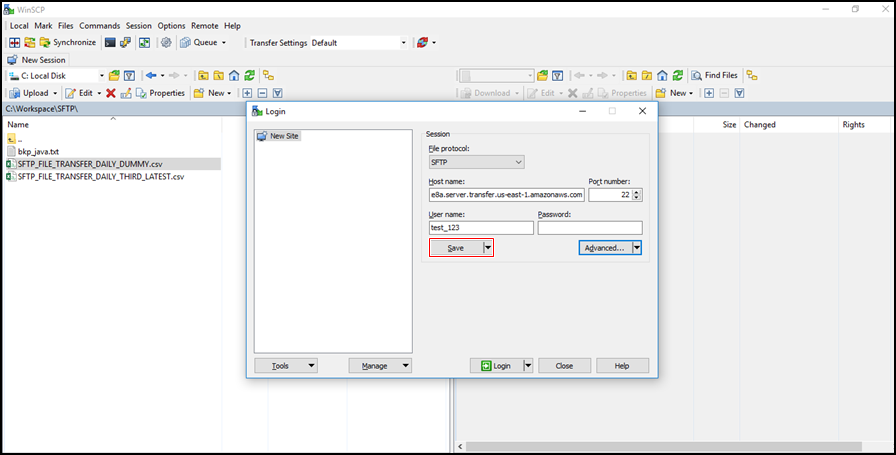Open the Remote menu

pos(205,26)
